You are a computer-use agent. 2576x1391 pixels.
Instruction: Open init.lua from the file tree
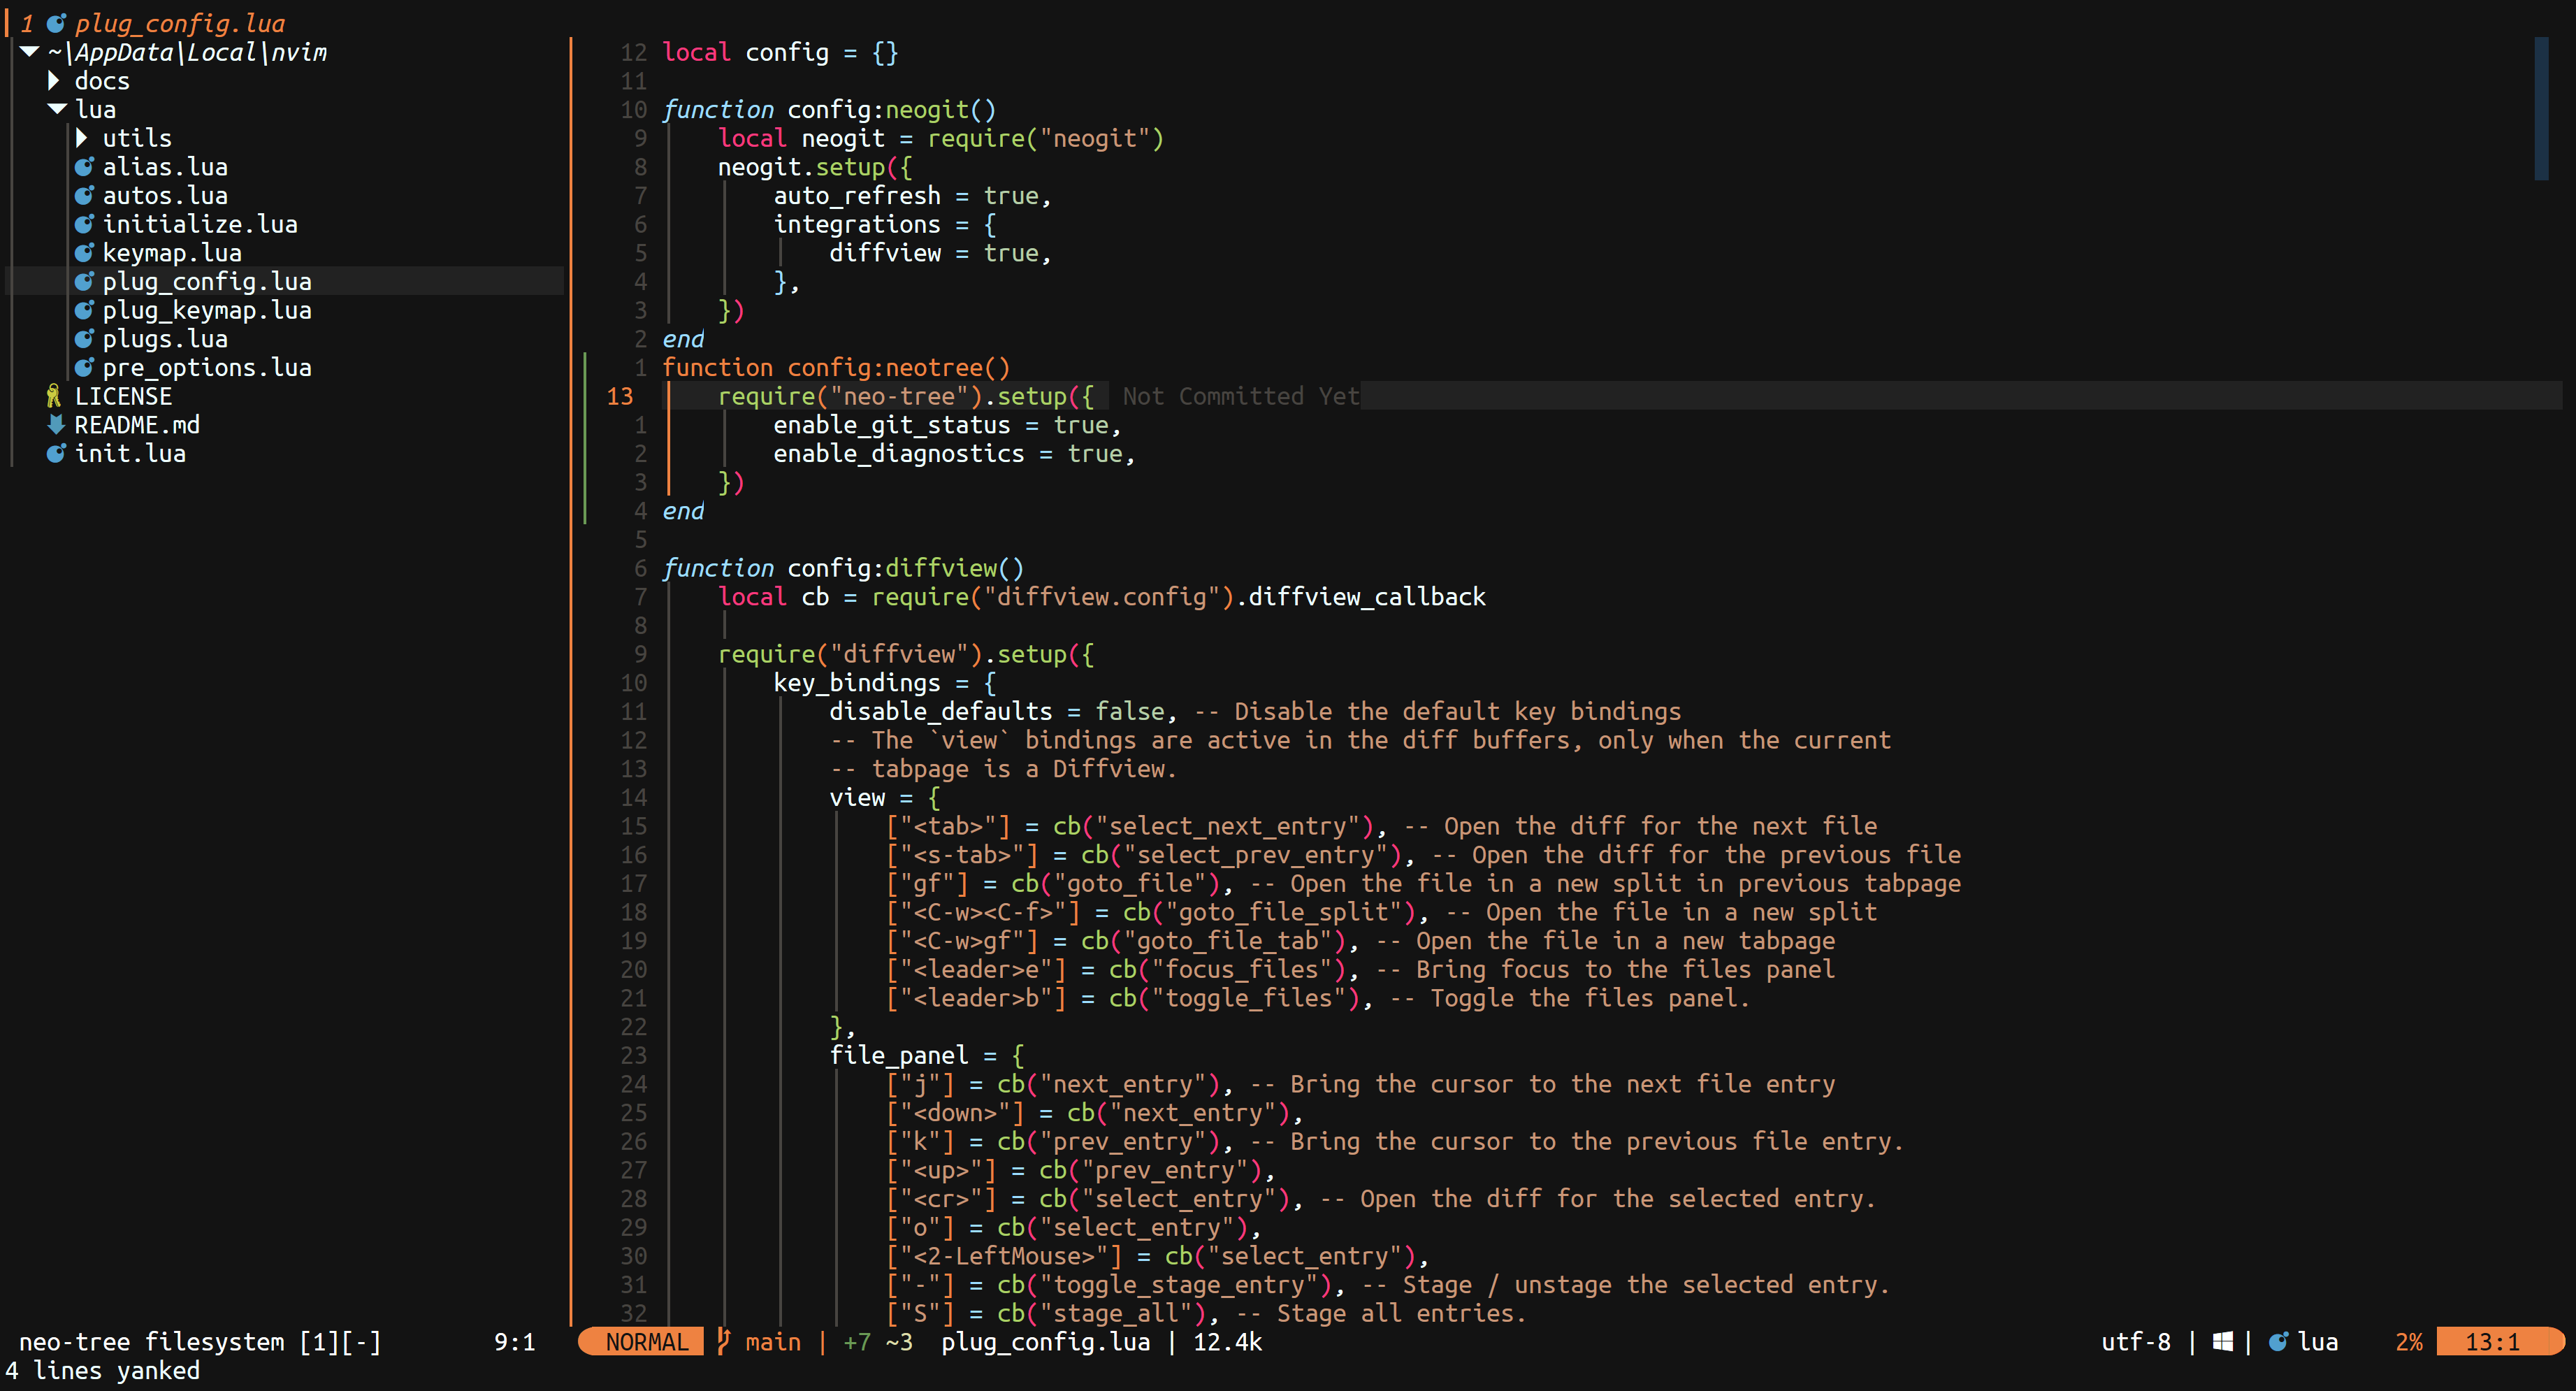coord(130,454)
